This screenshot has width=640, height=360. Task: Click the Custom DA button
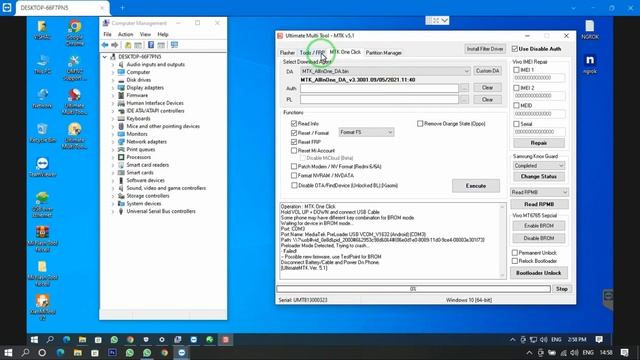pyautogui.click(x=487, y=71)
